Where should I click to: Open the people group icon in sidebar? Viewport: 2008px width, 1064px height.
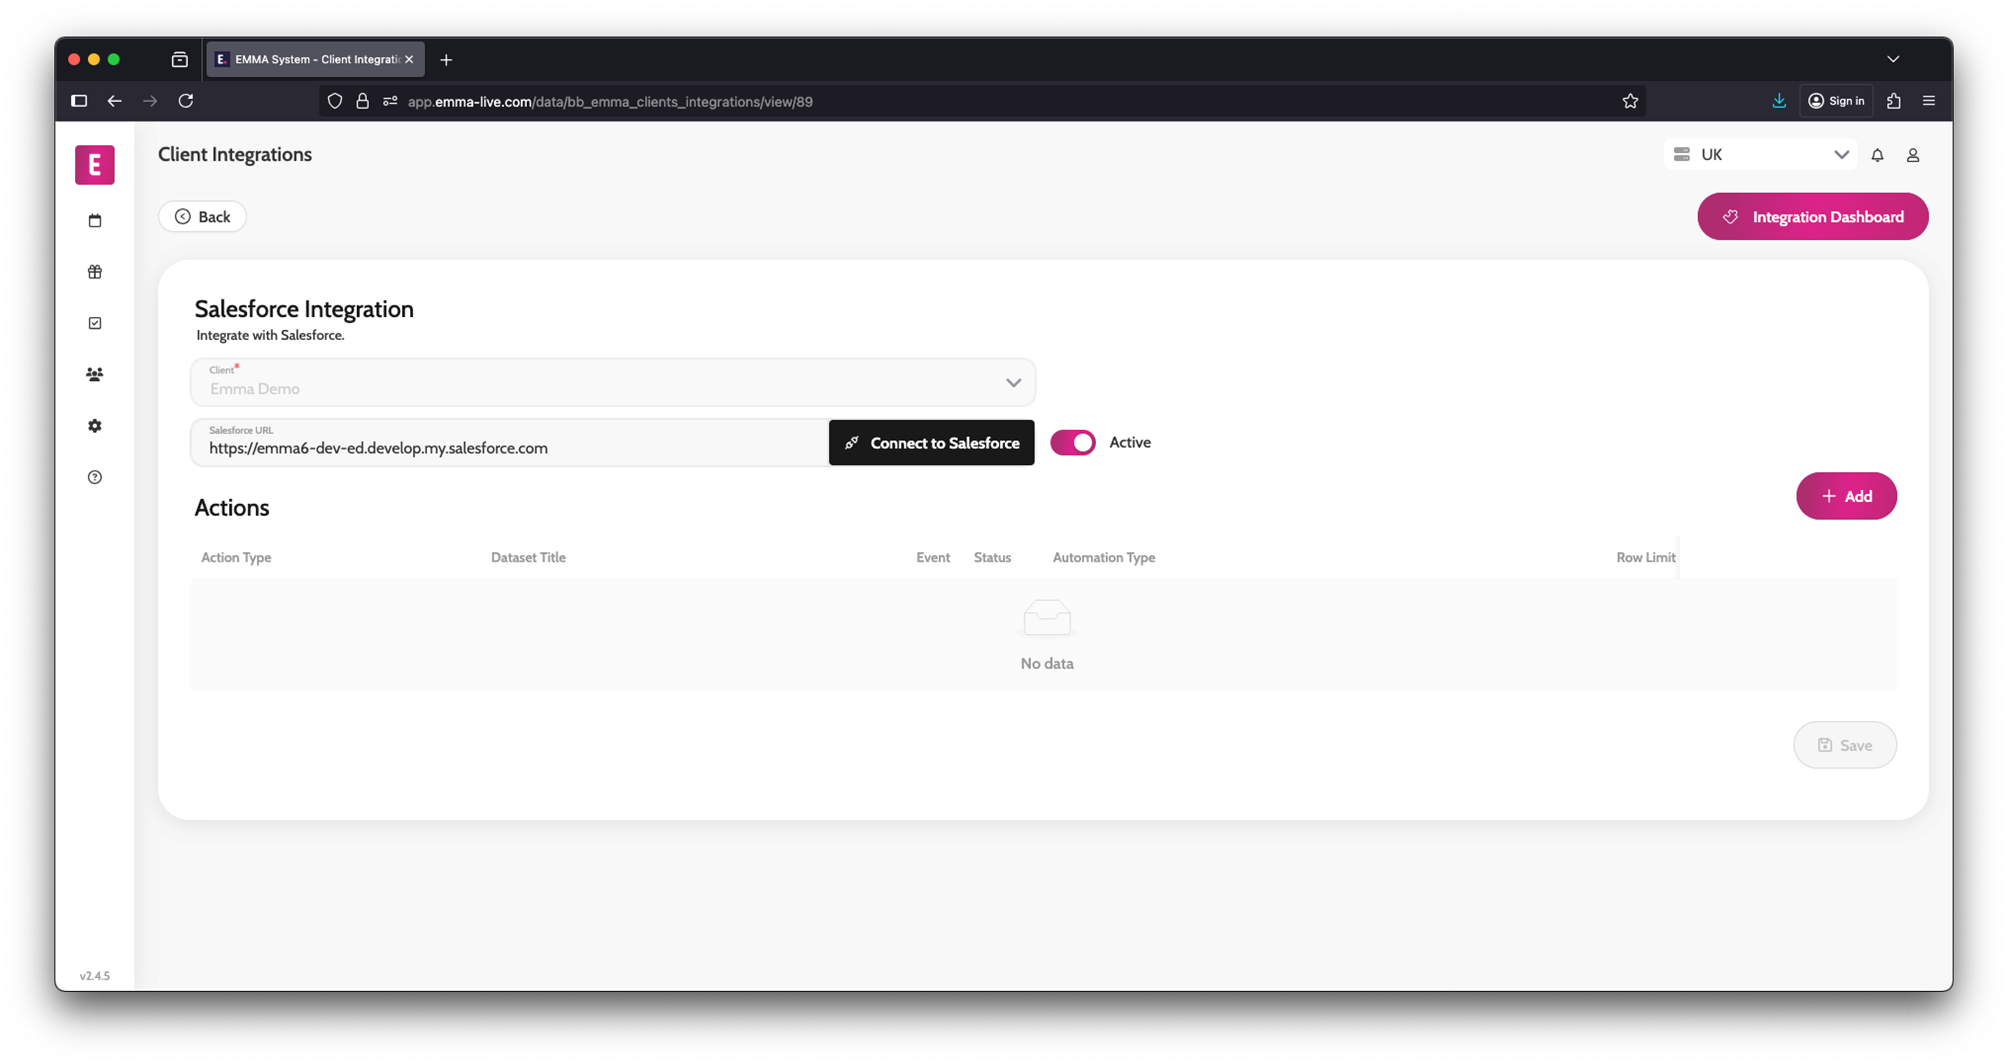[x=95, y=375]
